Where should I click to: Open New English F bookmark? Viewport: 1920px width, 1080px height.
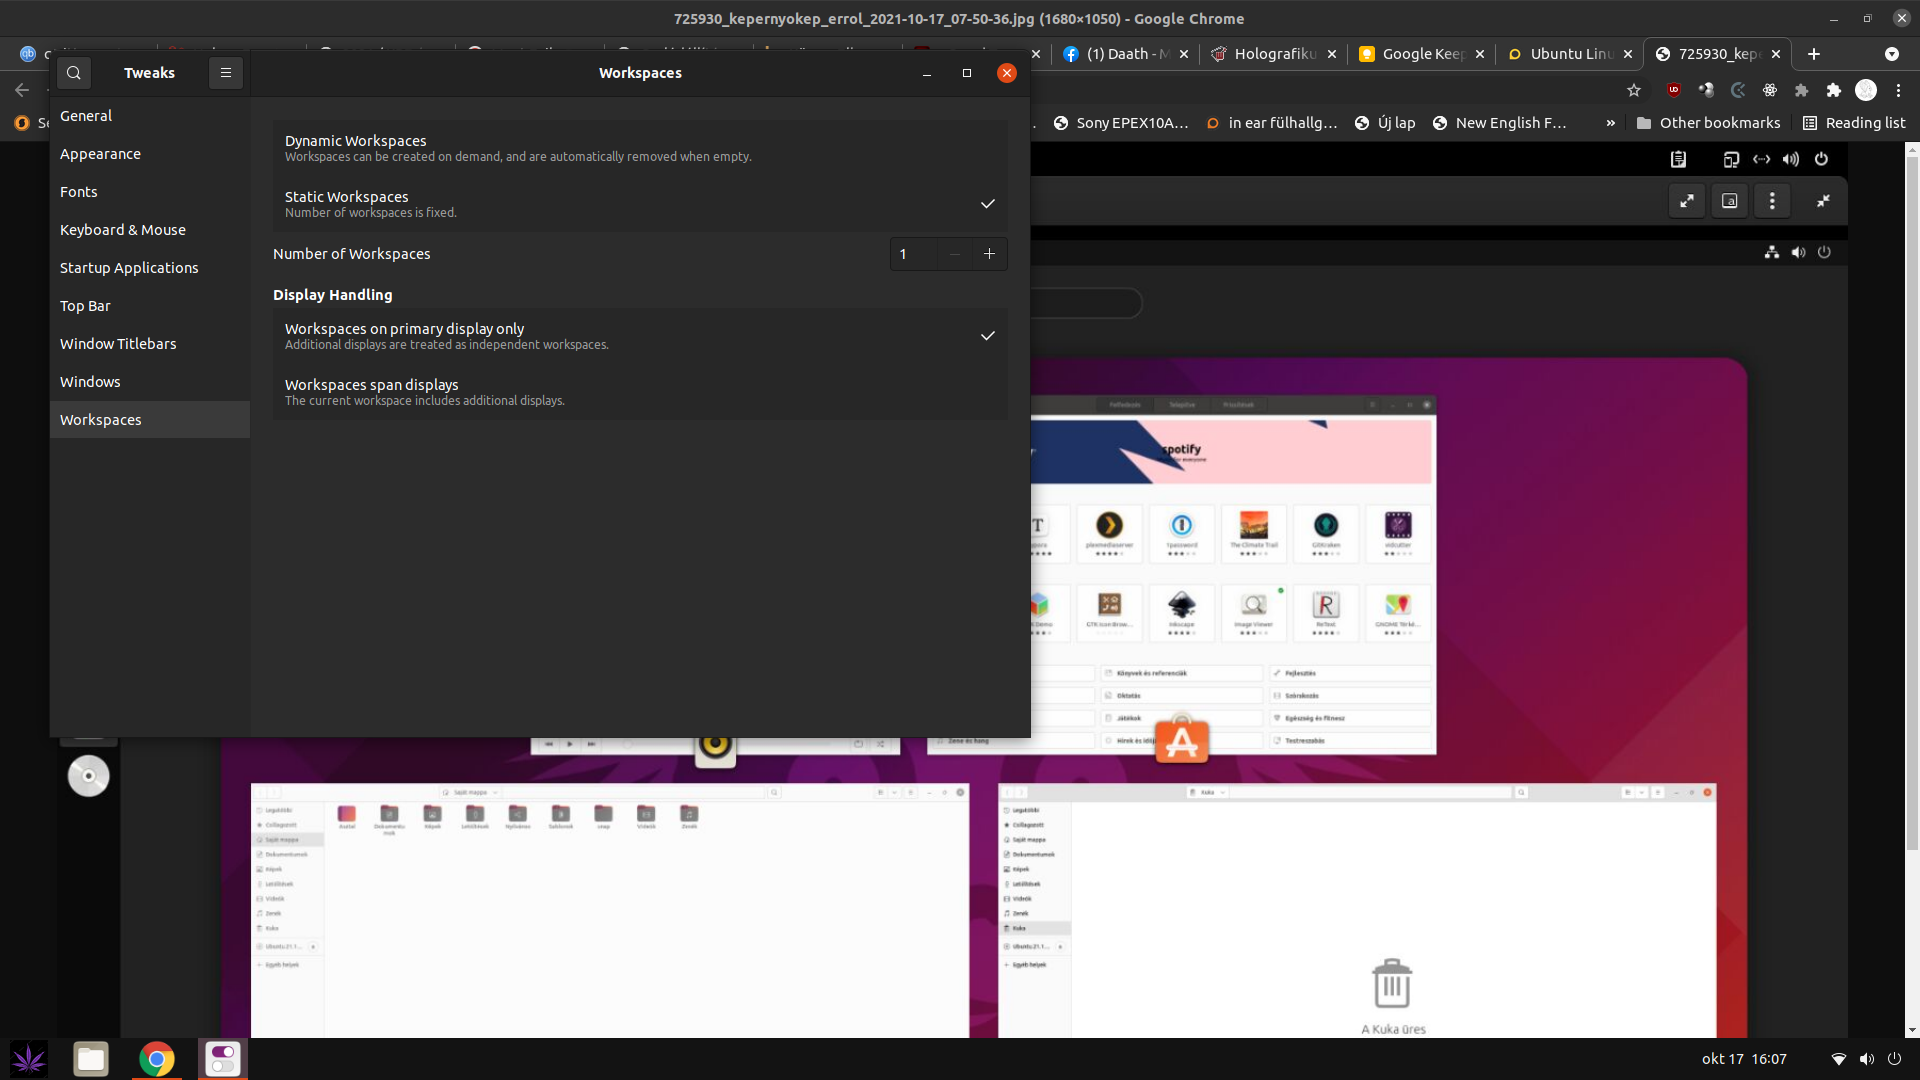tap(1499, 123)
